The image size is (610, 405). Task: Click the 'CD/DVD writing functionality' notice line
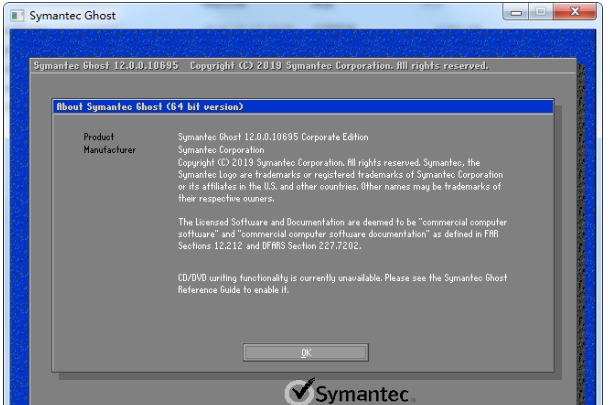pyautogui.click(x=342, y=278)
